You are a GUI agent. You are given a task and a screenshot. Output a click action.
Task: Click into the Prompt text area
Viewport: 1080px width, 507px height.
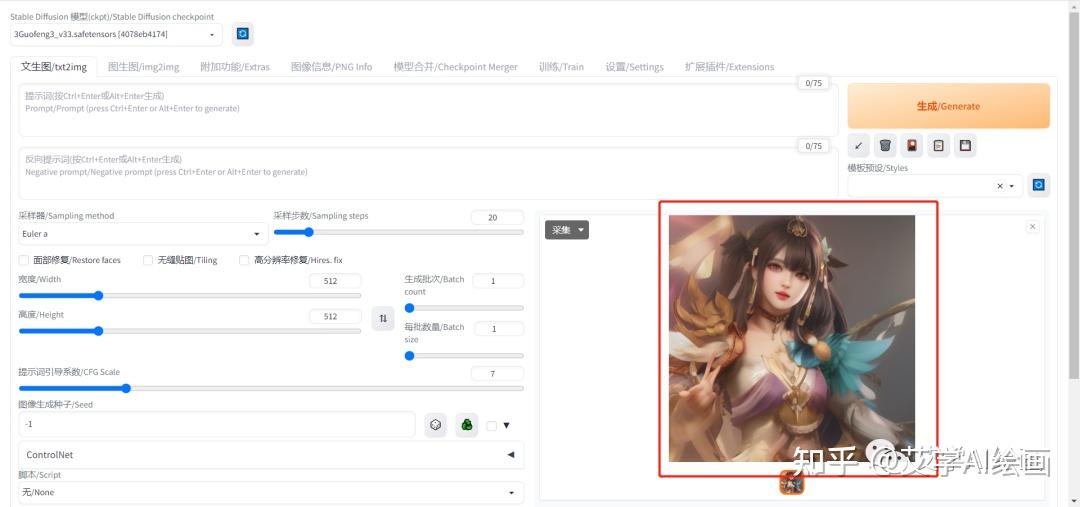(428, 110)
